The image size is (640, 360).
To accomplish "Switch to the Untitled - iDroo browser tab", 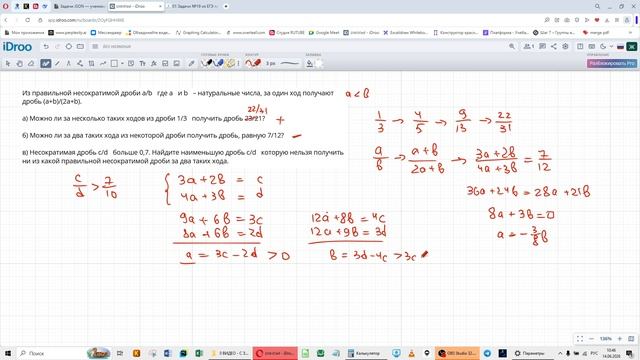I will tap(135, 7).
